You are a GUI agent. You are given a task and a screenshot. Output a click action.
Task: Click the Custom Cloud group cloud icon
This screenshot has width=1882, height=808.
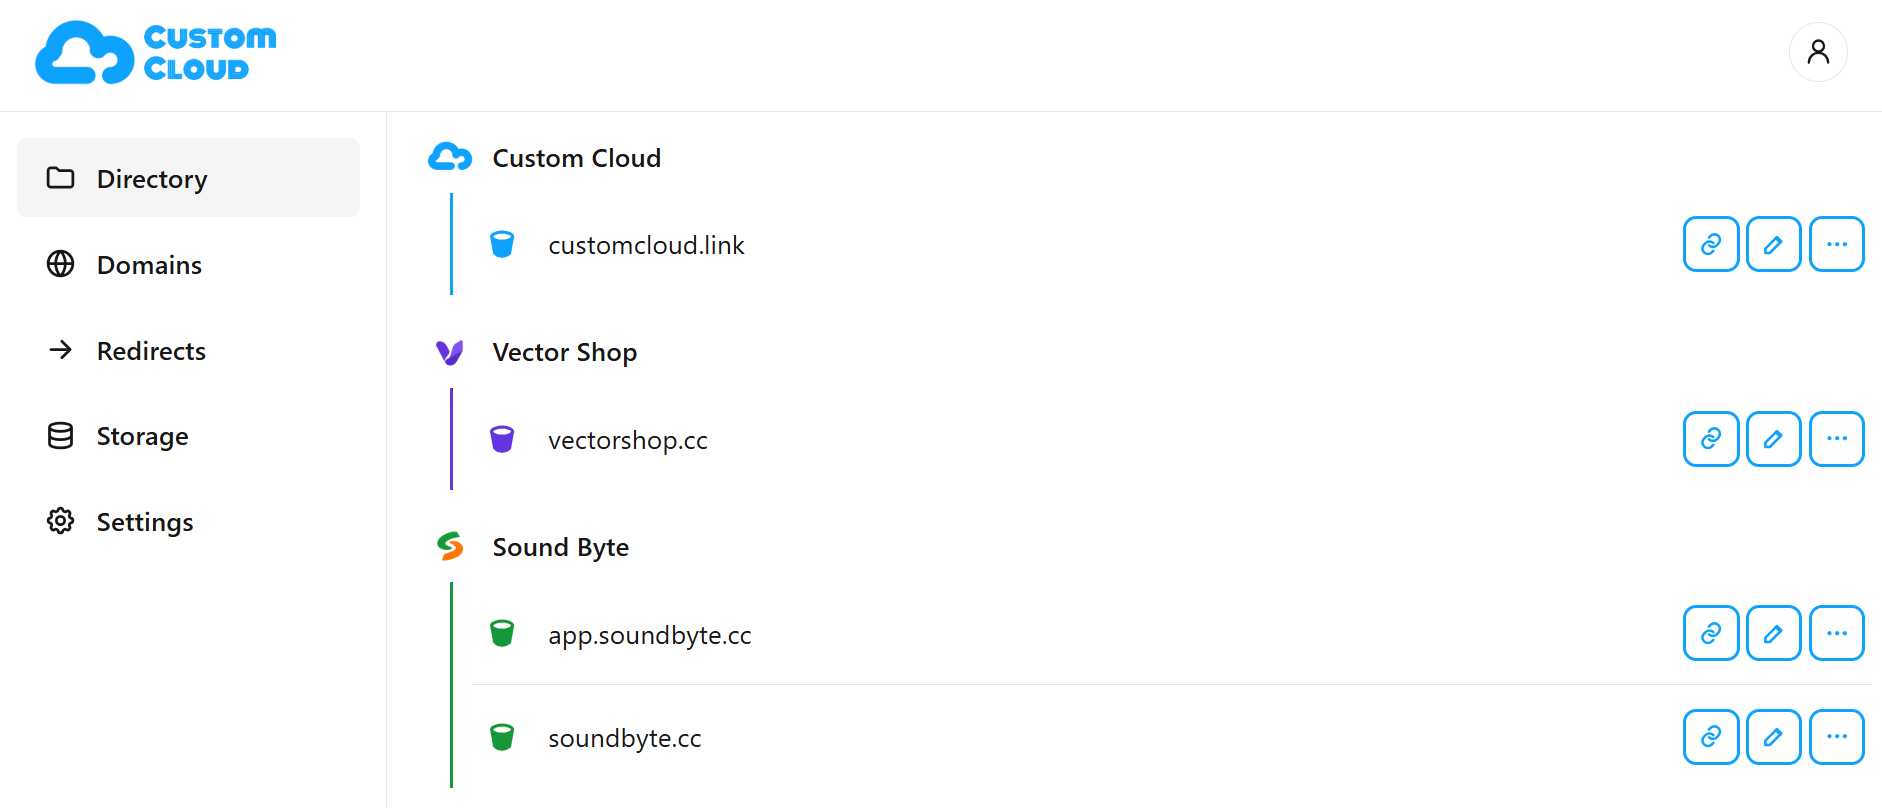tap(450, 157)
